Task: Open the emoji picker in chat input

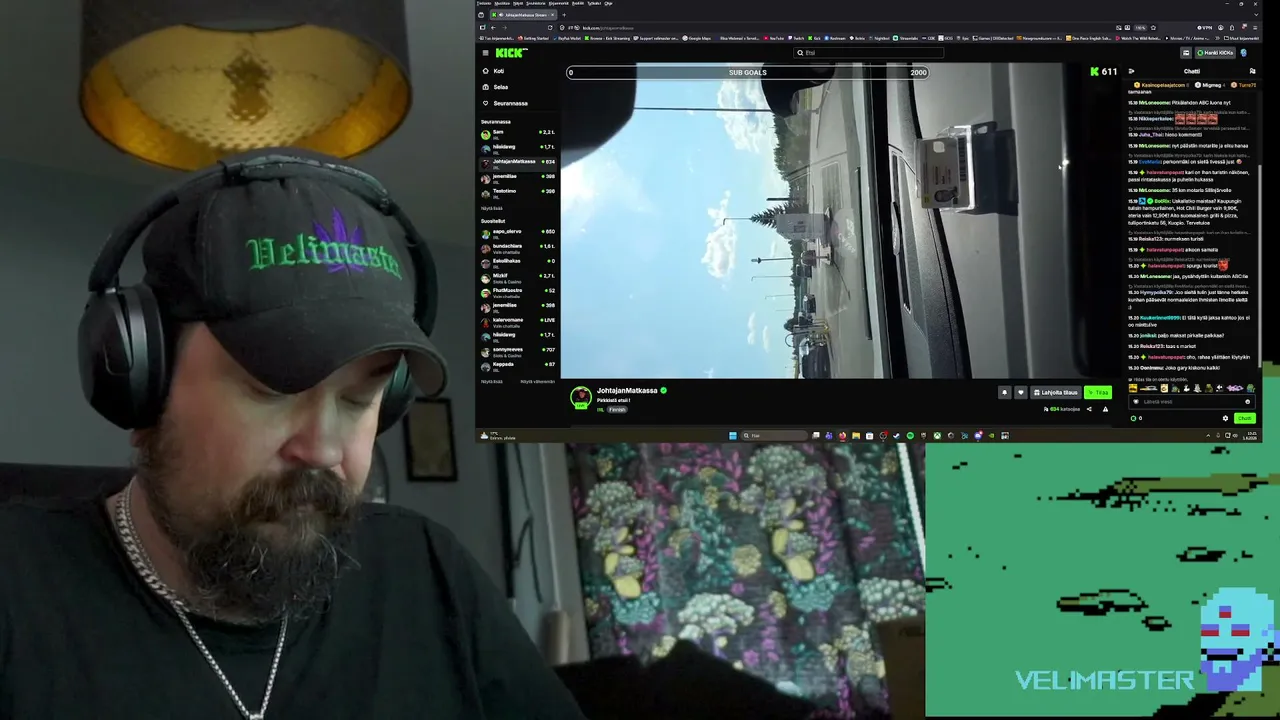Action: (x=1247, y=402)
